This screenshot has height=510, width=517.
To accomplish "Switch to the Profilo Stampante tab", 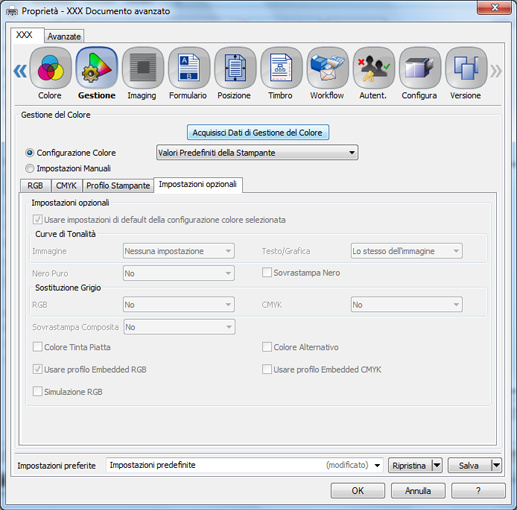I will [118, 186].
